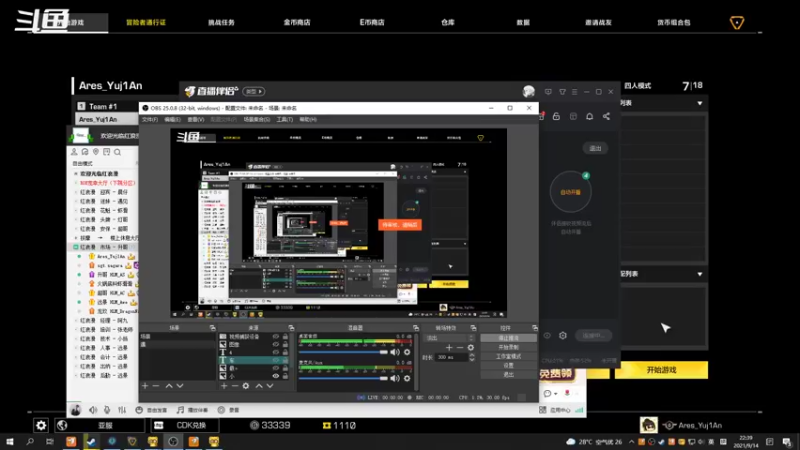800x450 pixels.
Task: Click transition duration 300 ms input field
Action: (451, 357)
